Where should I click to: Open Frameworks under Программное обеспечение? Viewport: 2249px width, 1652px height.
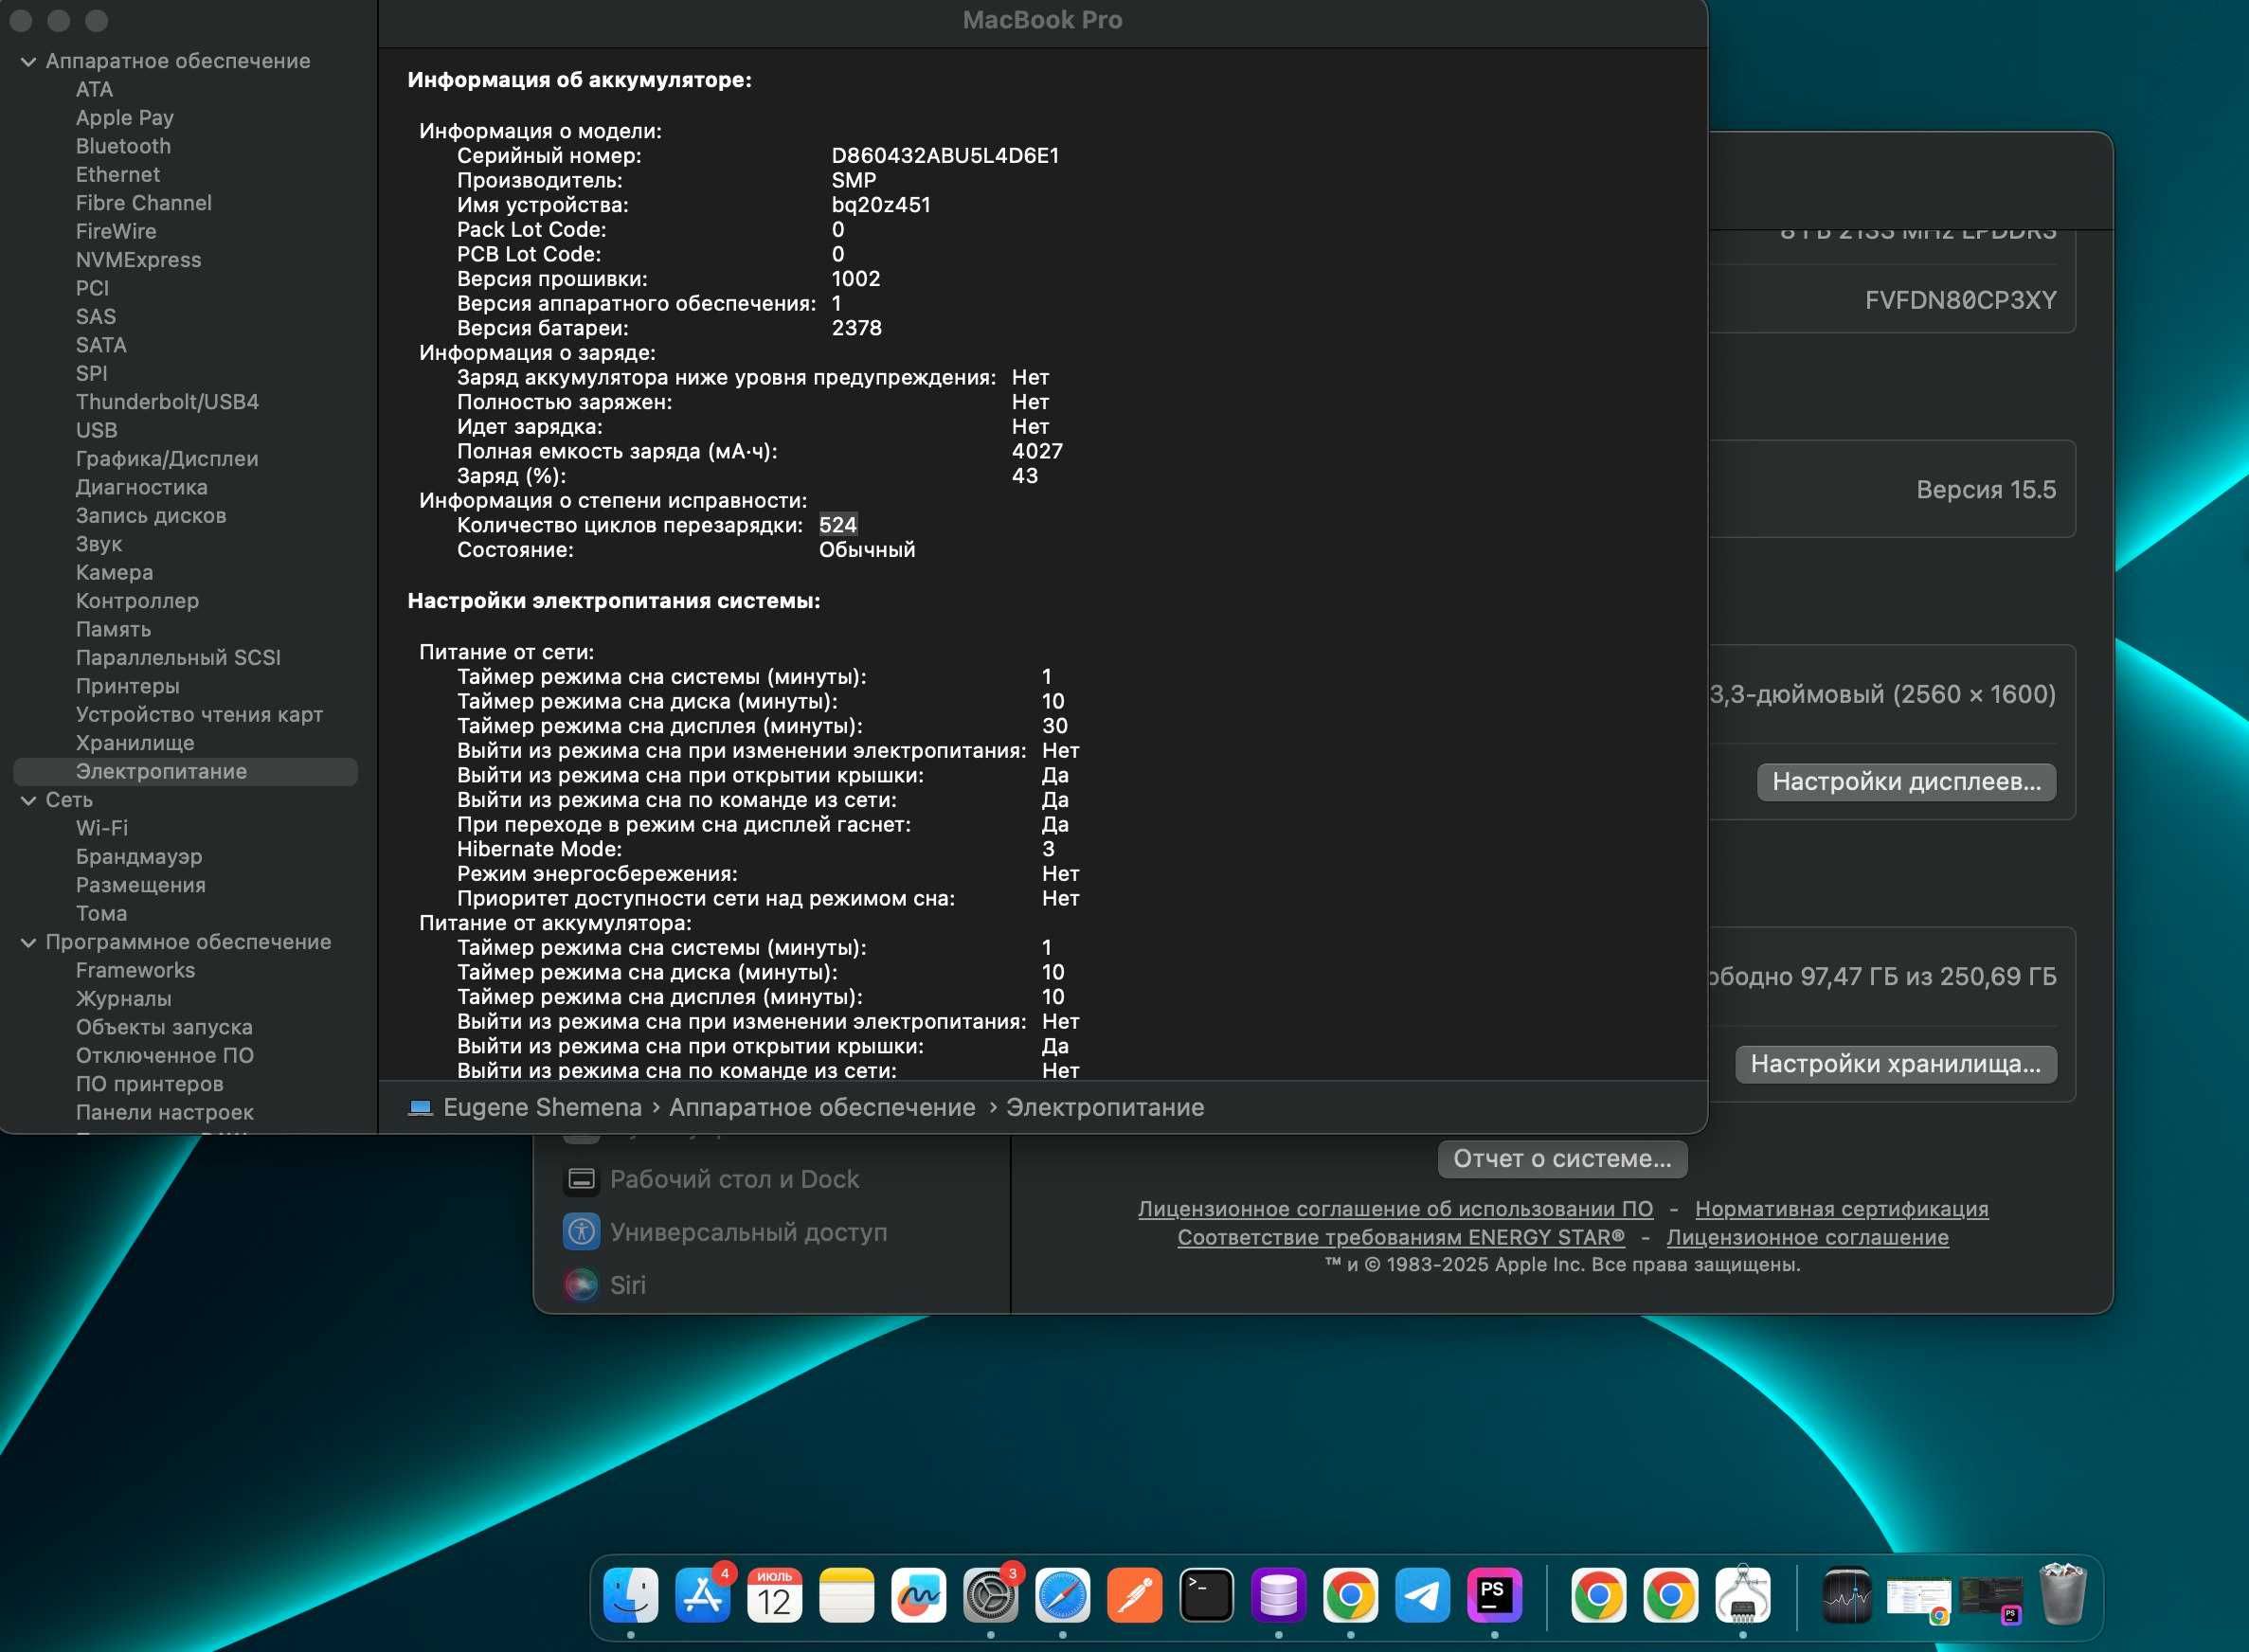135,970
